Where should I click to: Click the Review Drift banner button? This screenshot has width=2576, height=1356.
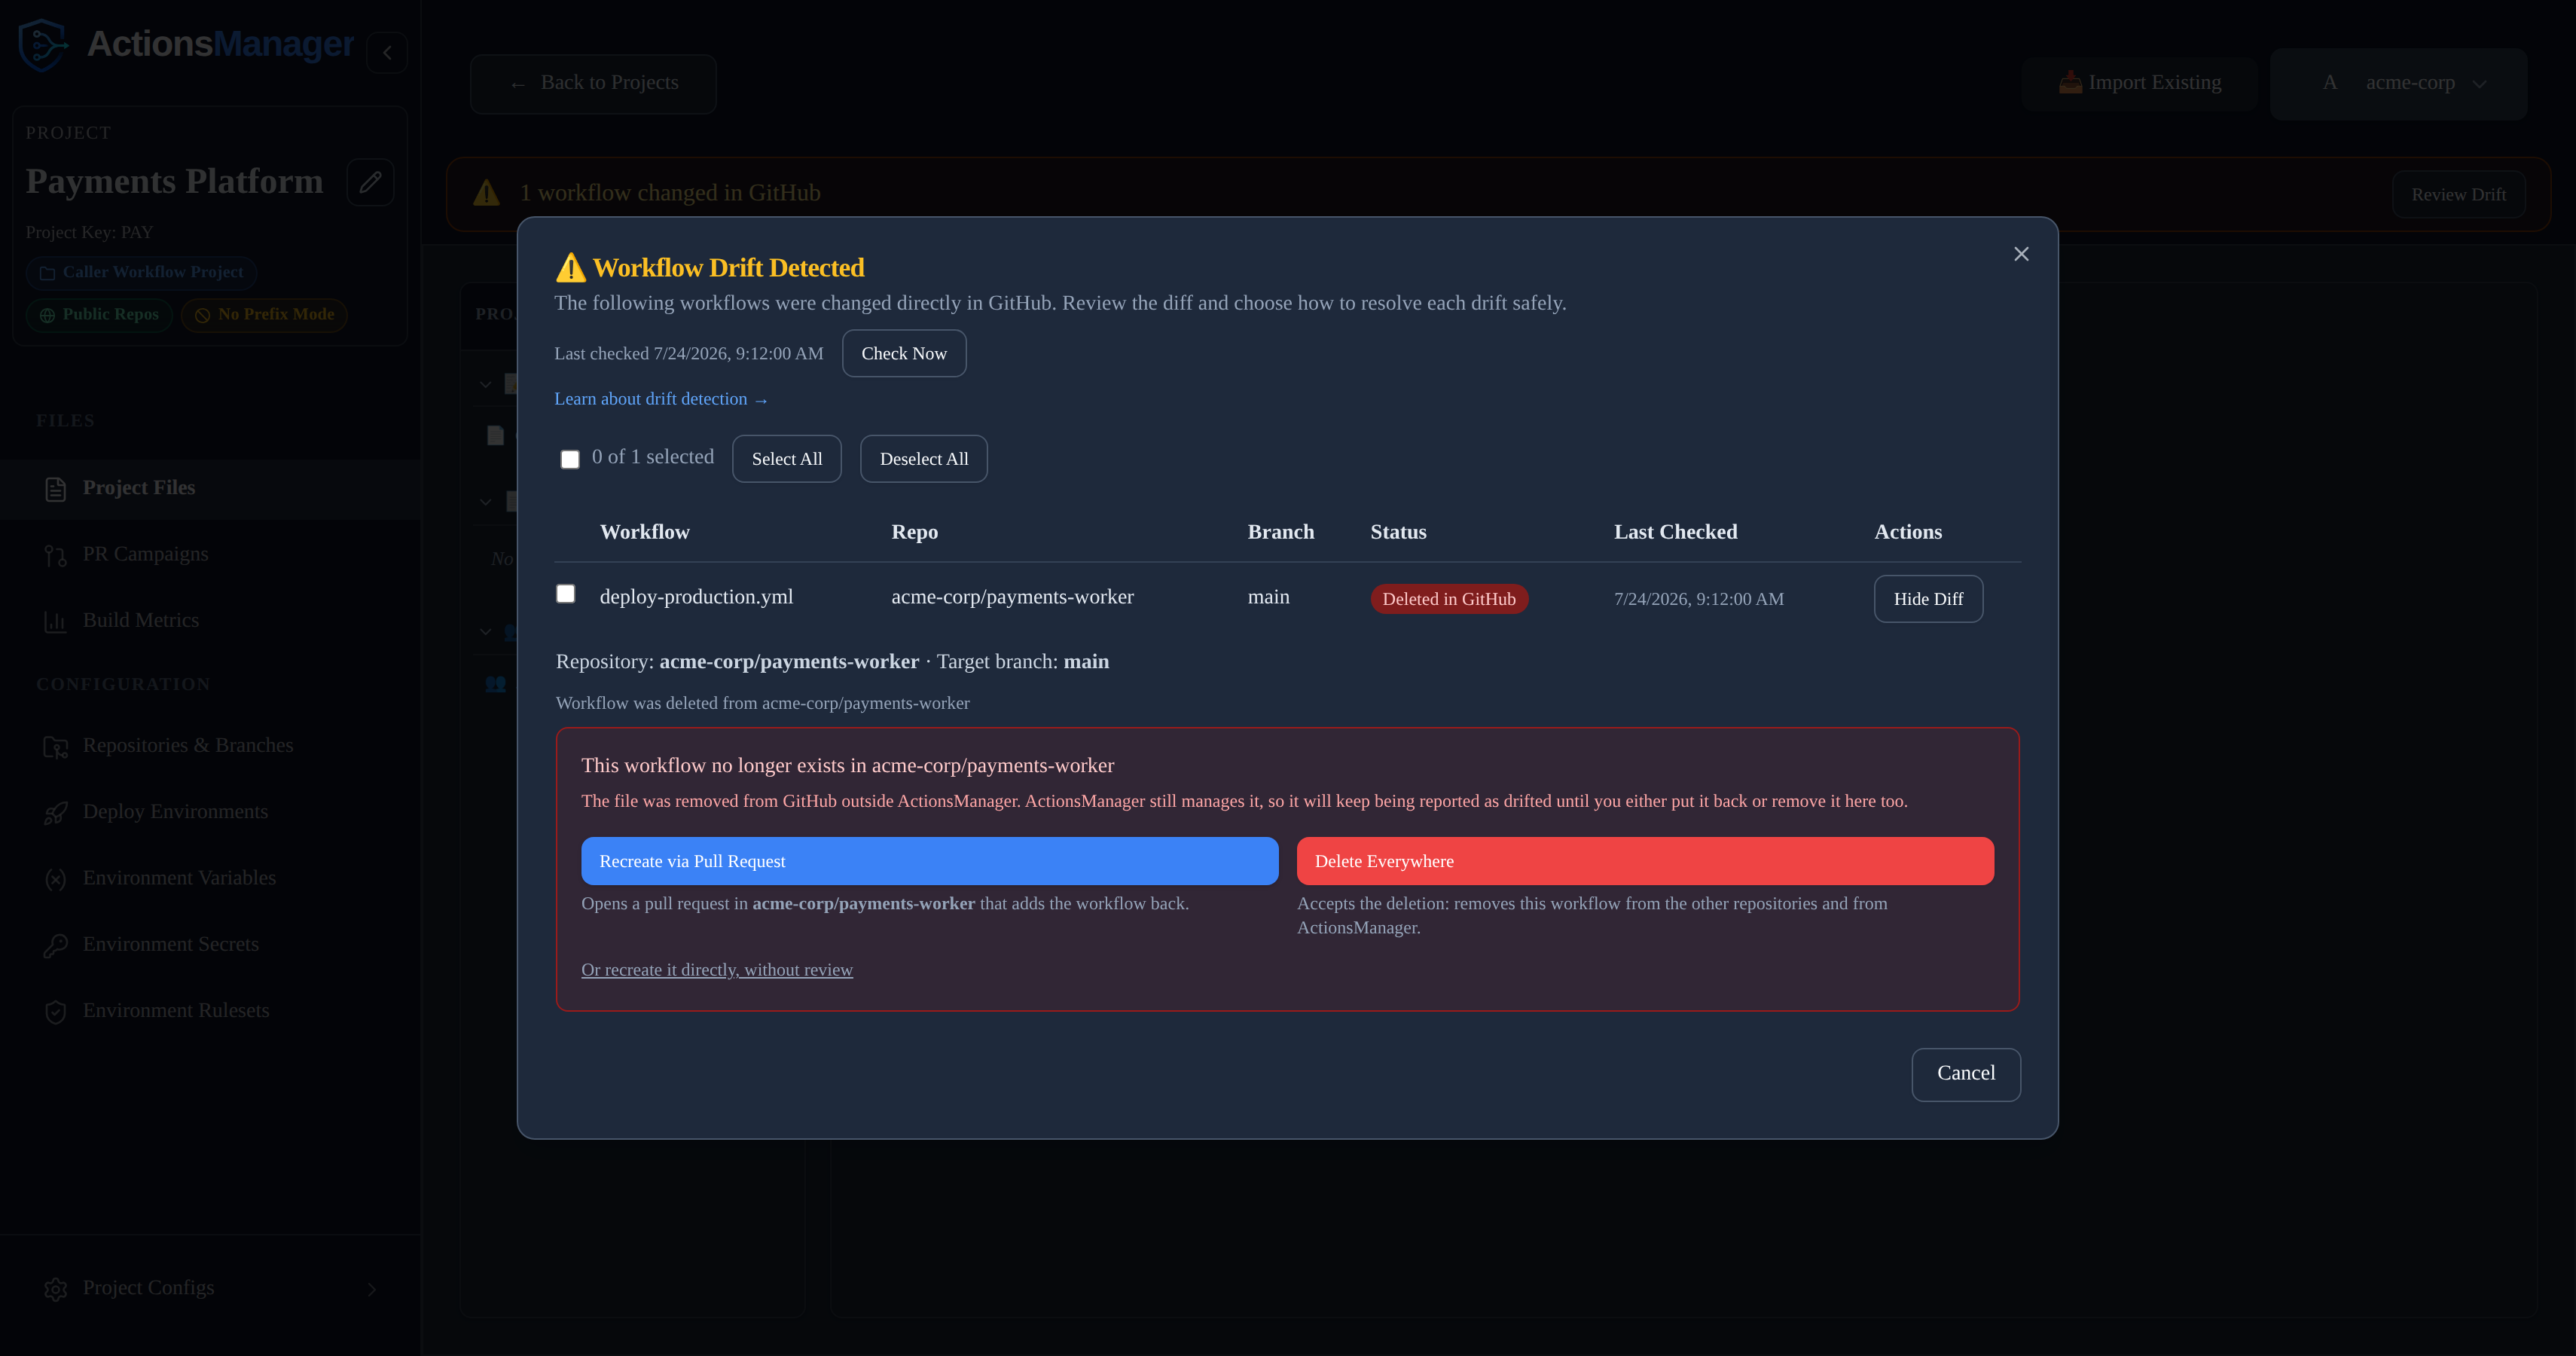tap(2458, 194)
